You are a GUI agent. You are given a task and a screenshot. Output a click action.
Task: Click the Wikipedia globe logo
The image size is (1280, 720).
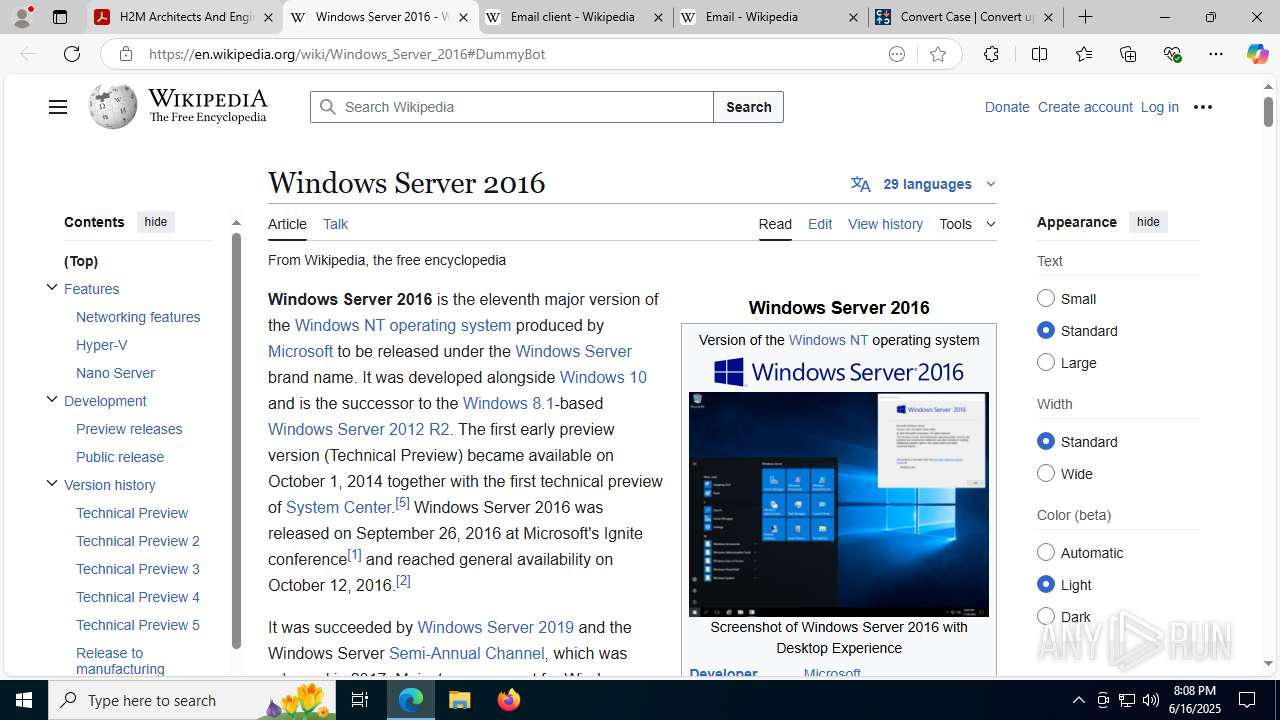(x=112, y=106)
